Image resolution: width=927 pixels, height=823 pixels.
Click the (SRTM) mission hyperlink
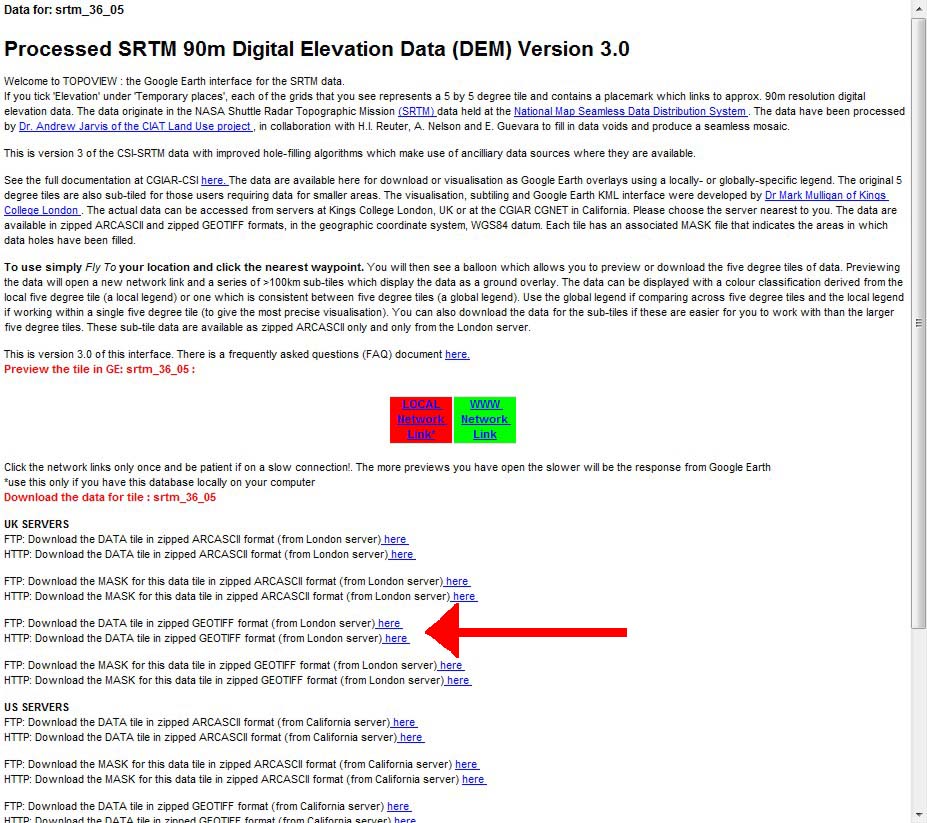pos(416,111)
